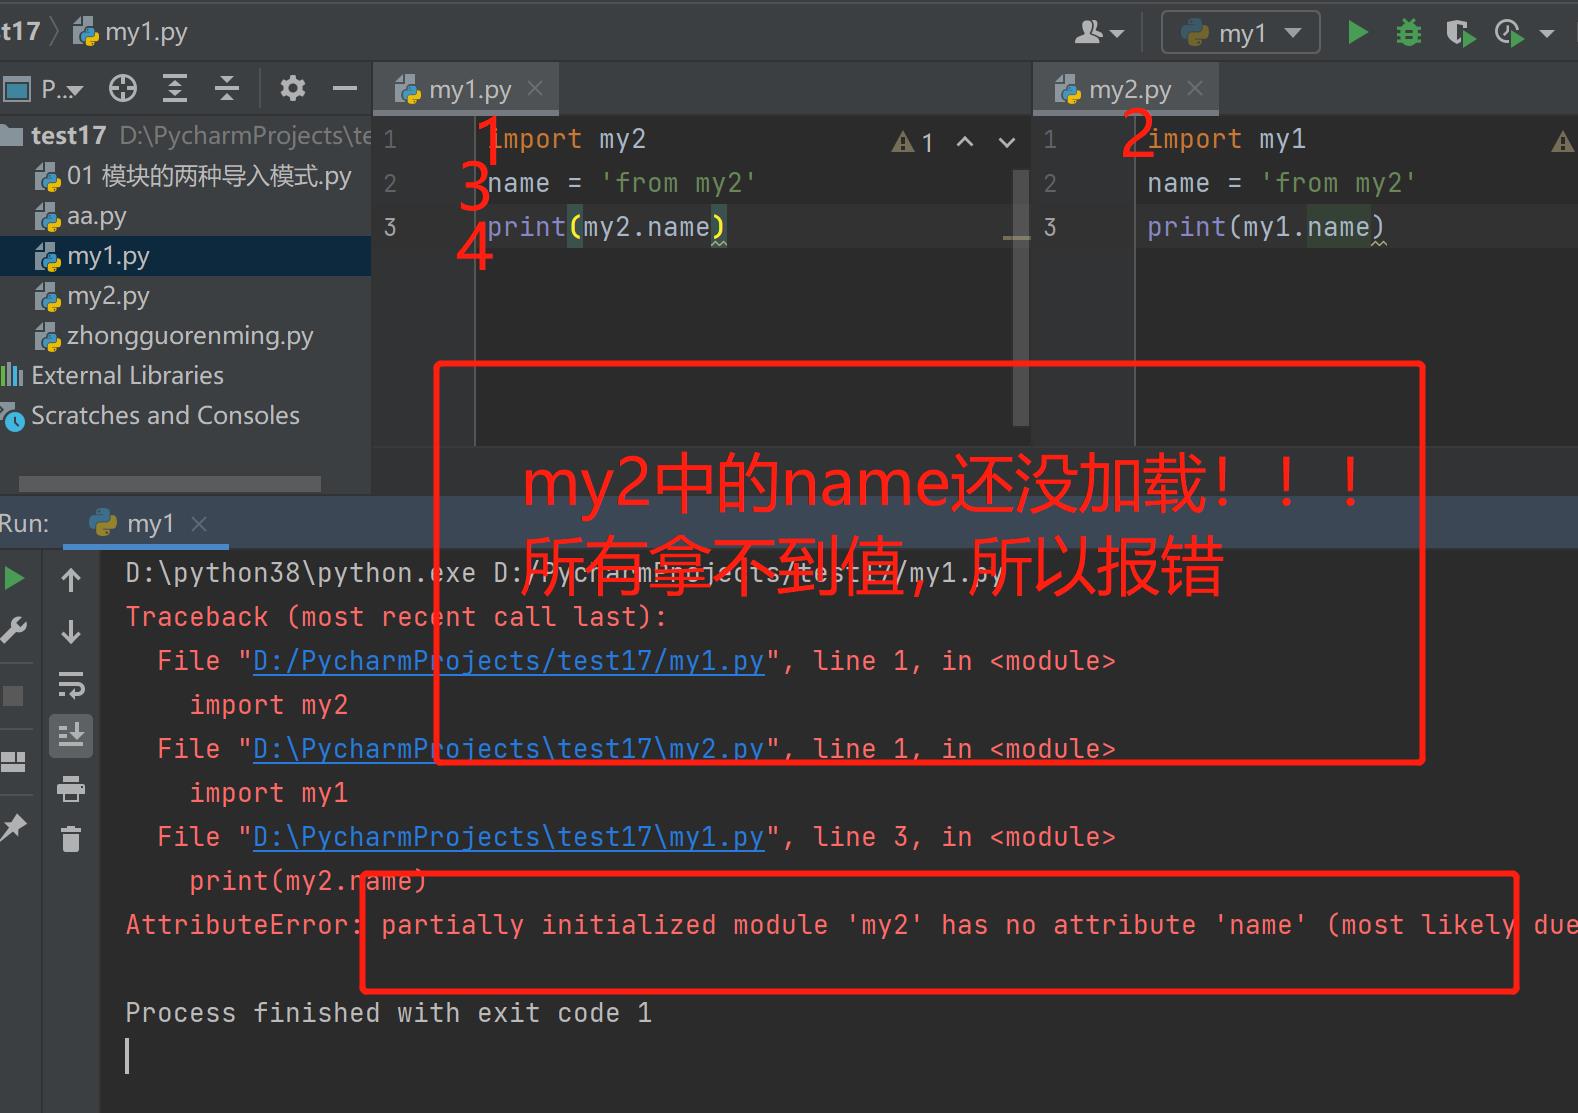Viewport: 1578px width, 1113px height.
Task: Toggle scroll to end of console
Action: coord(71,736)
